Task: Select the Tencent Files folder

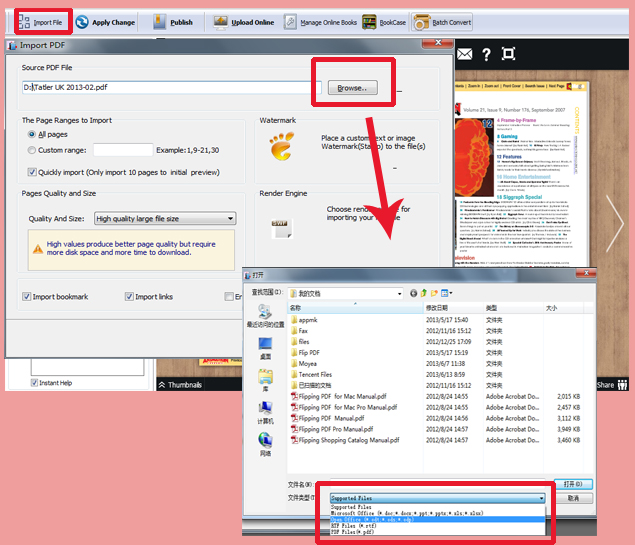Action: click(x=311, y=375)
